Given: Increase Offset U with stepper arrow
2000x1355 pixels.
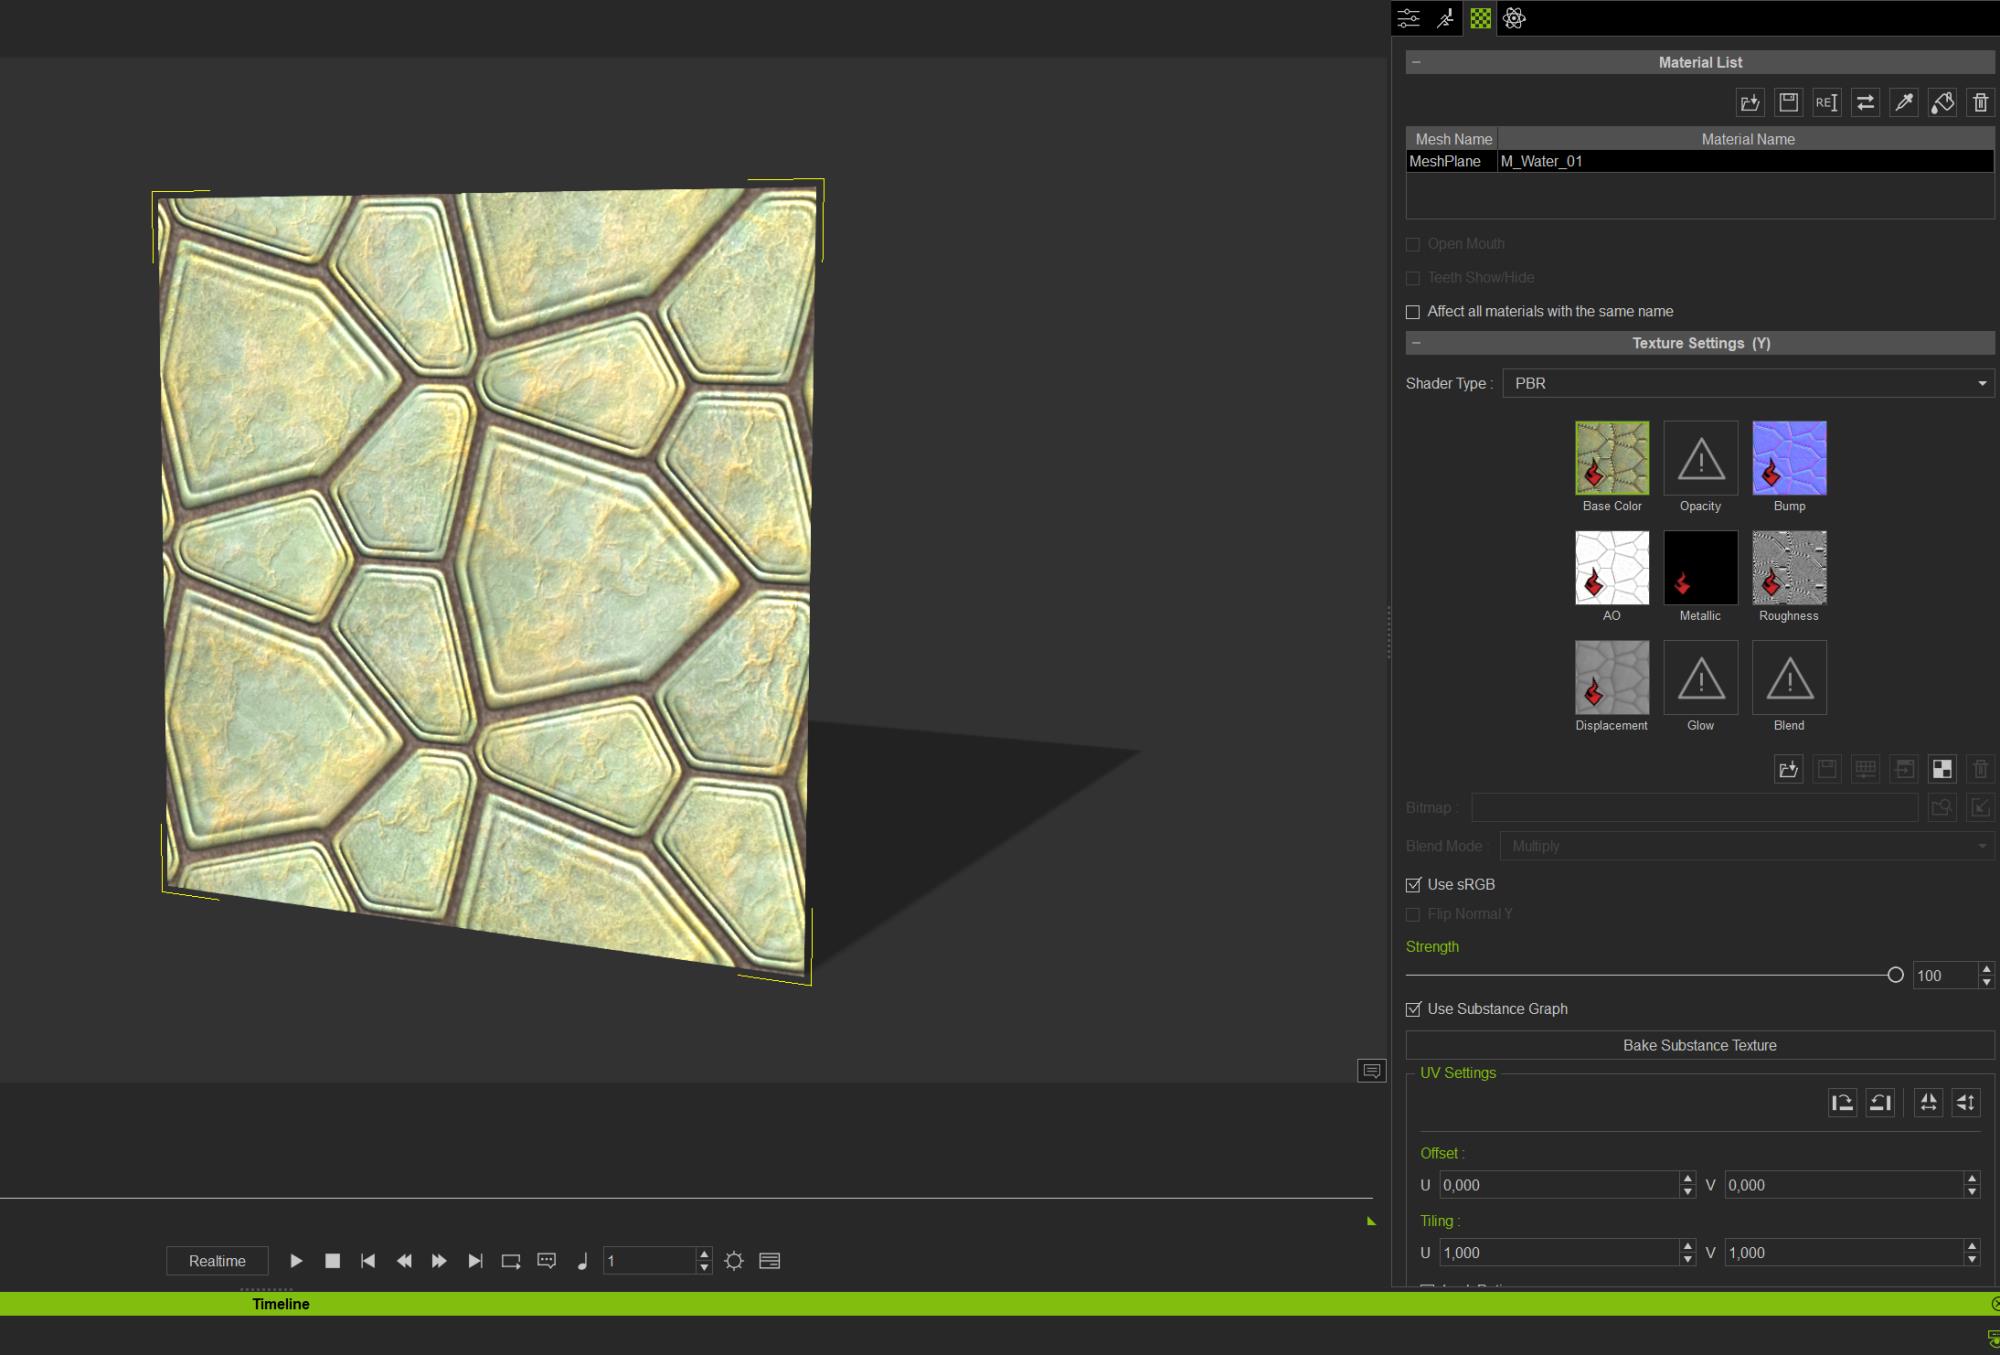Looking at the screenshot, I should pos(1688,1178).
